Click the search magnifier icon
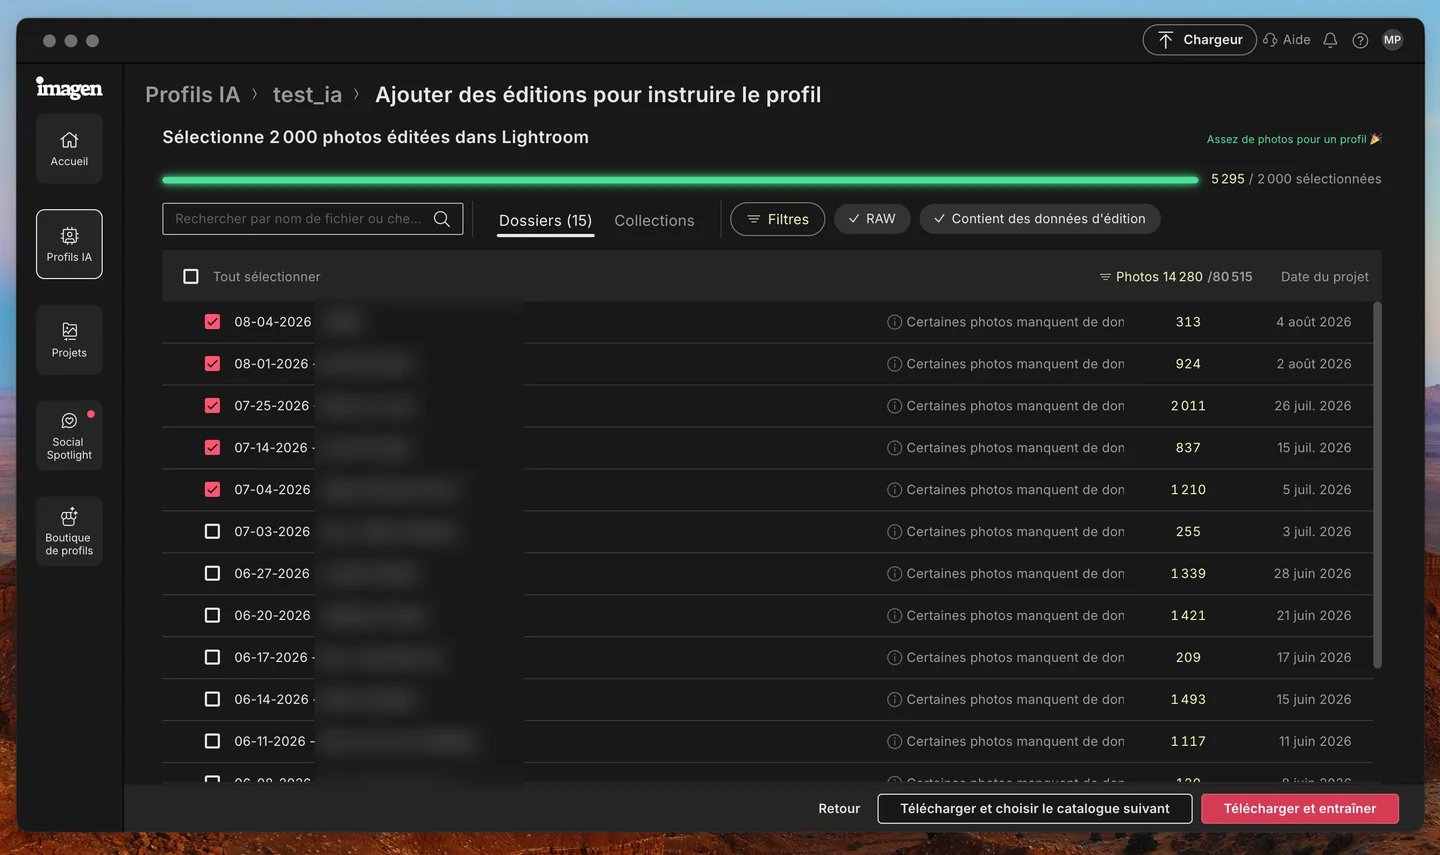 [441, 219]
